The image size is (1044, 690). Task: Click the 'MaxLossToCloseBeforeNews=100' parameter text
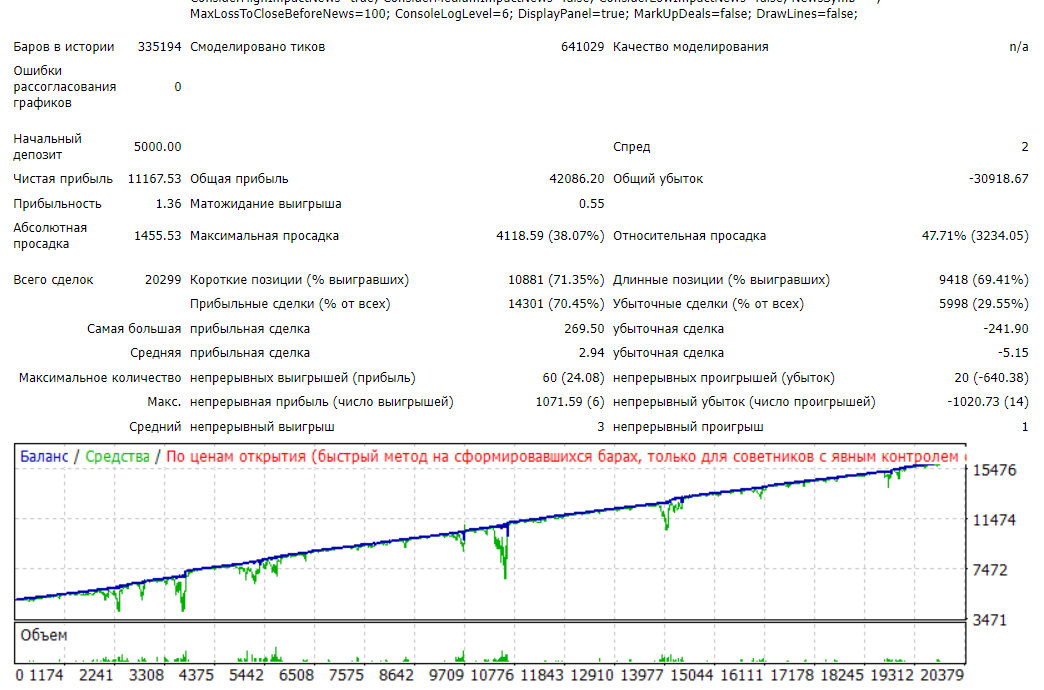290,14
